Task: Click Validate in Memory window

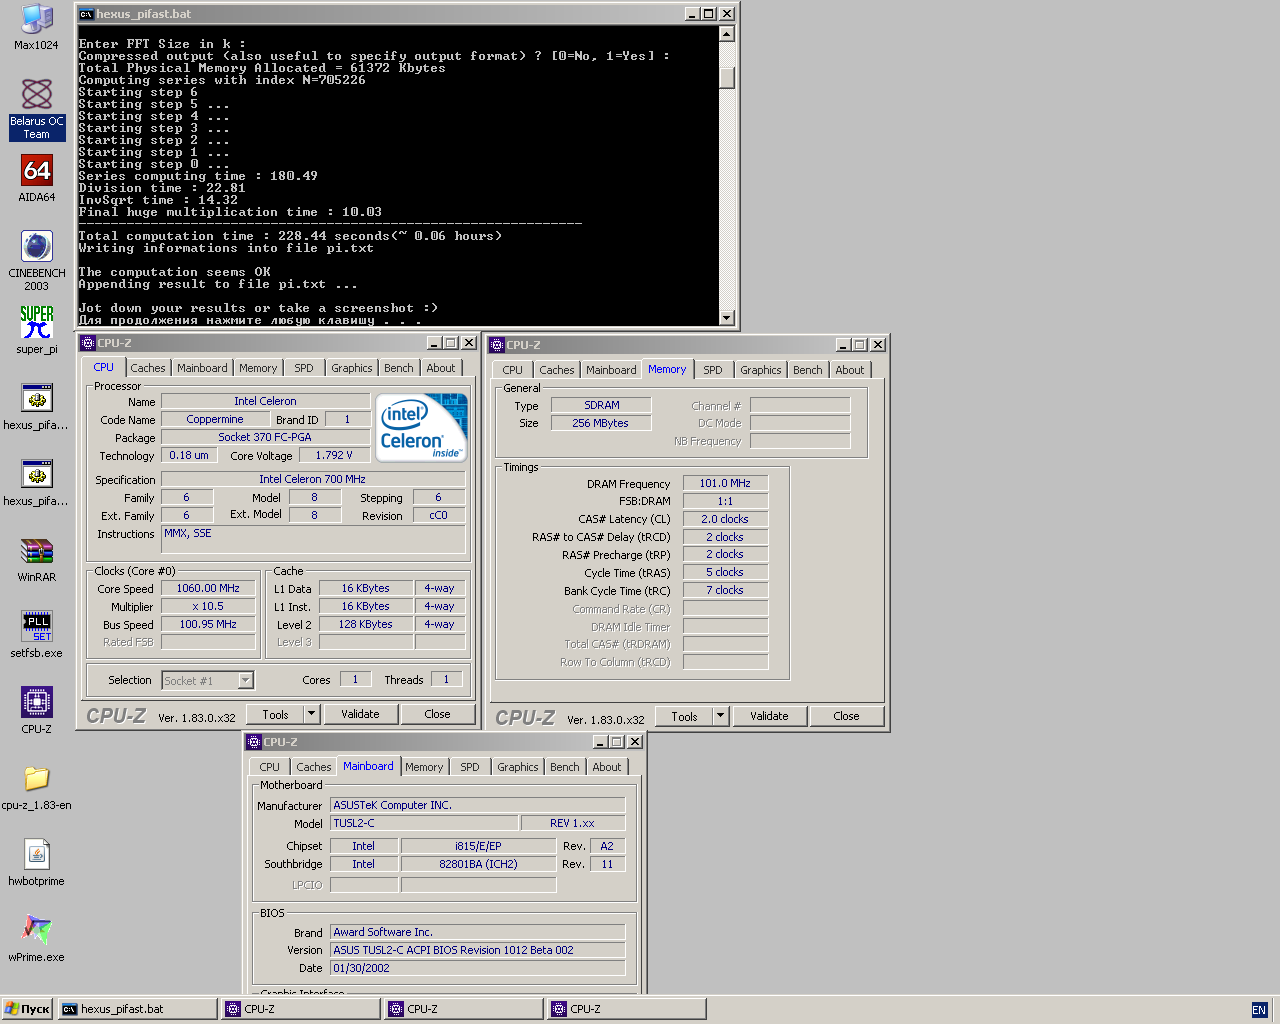Action: point(769,716)
